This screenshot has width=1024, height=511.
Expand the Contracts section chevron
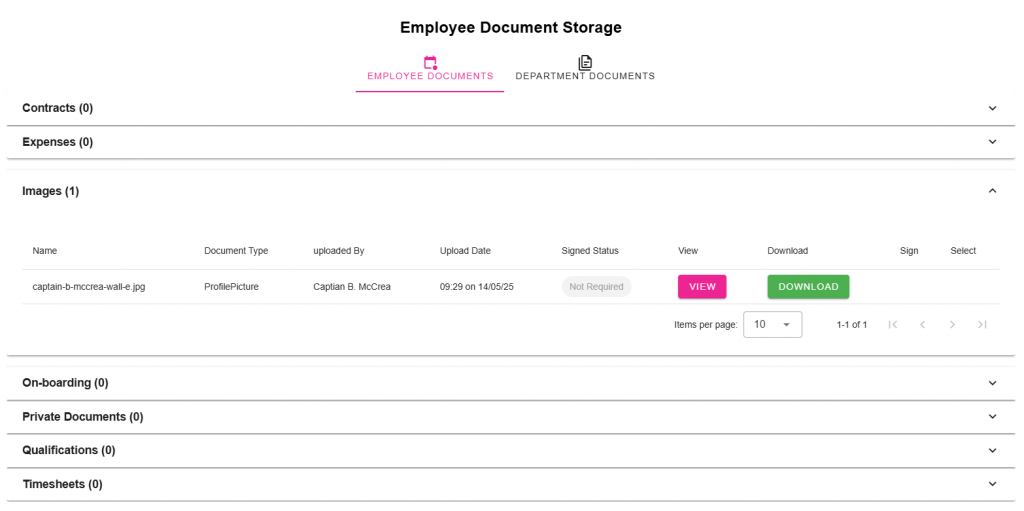992,108
